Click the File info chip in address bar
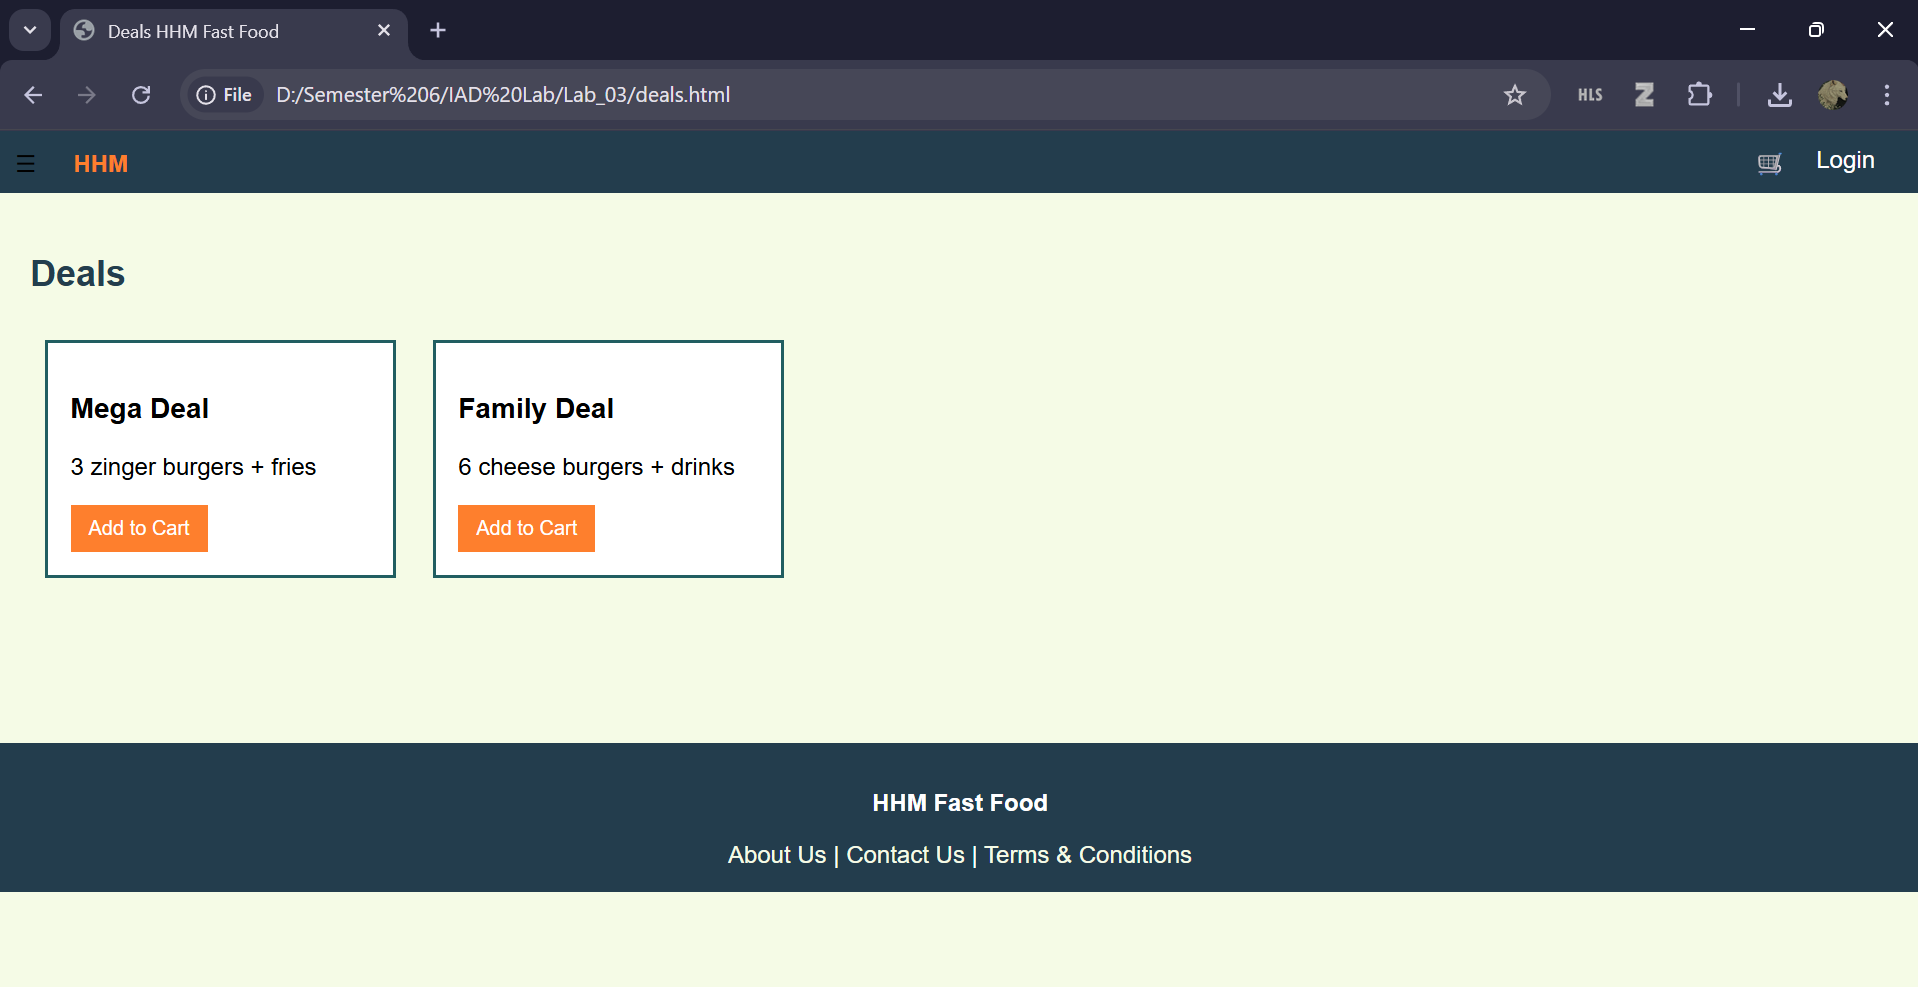This screenshot has width=1918, height=987. (224, 95)
